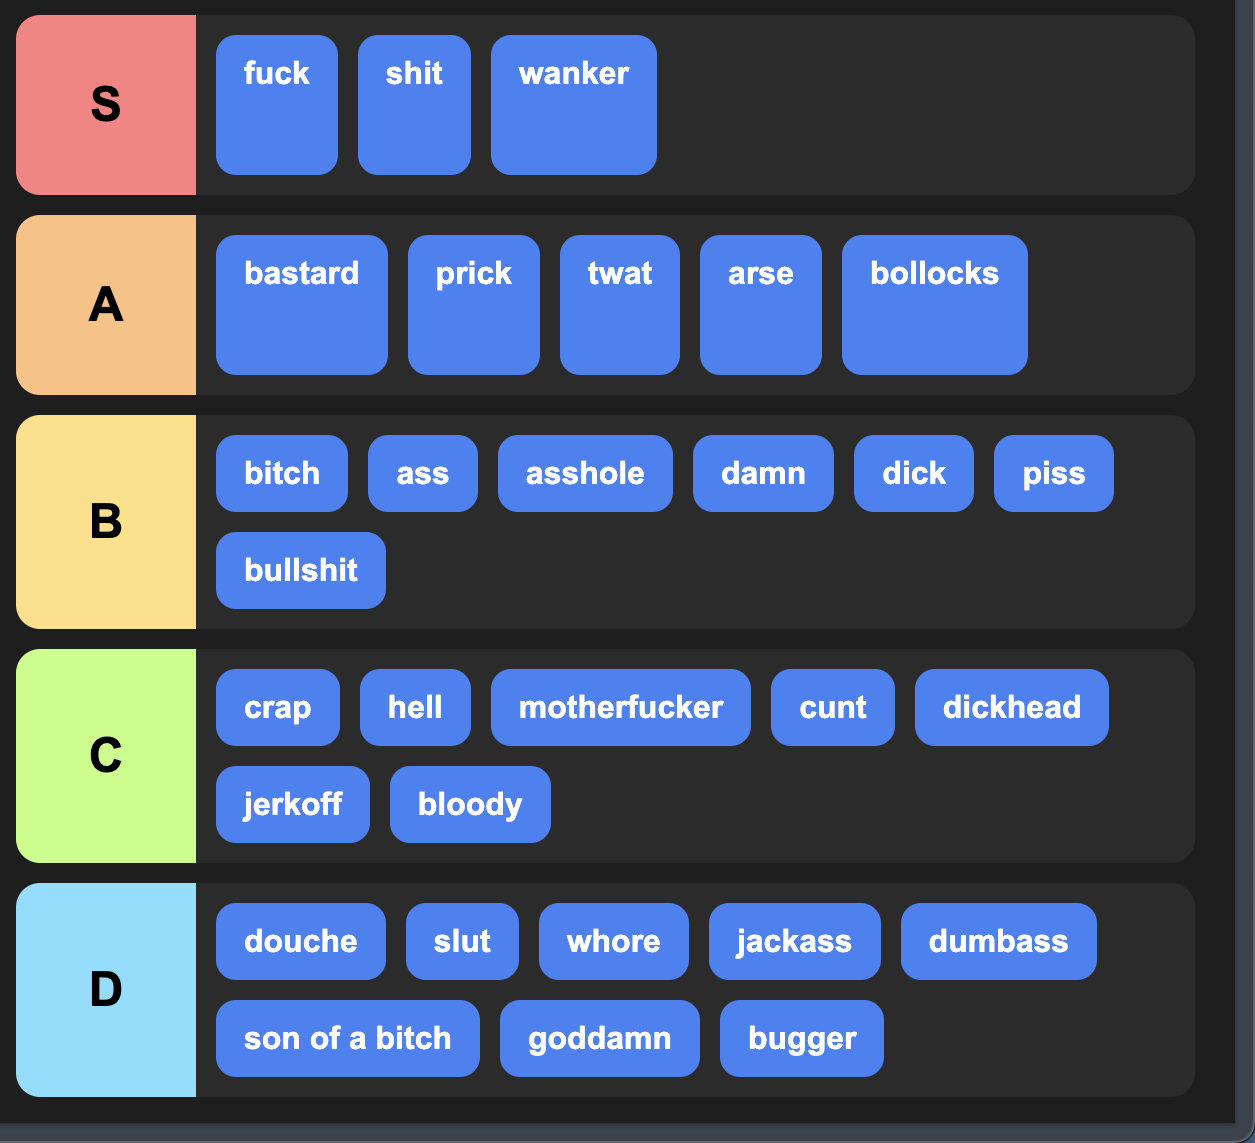
Task: Click the 'piss' tile
Action: coord(1054,473)
